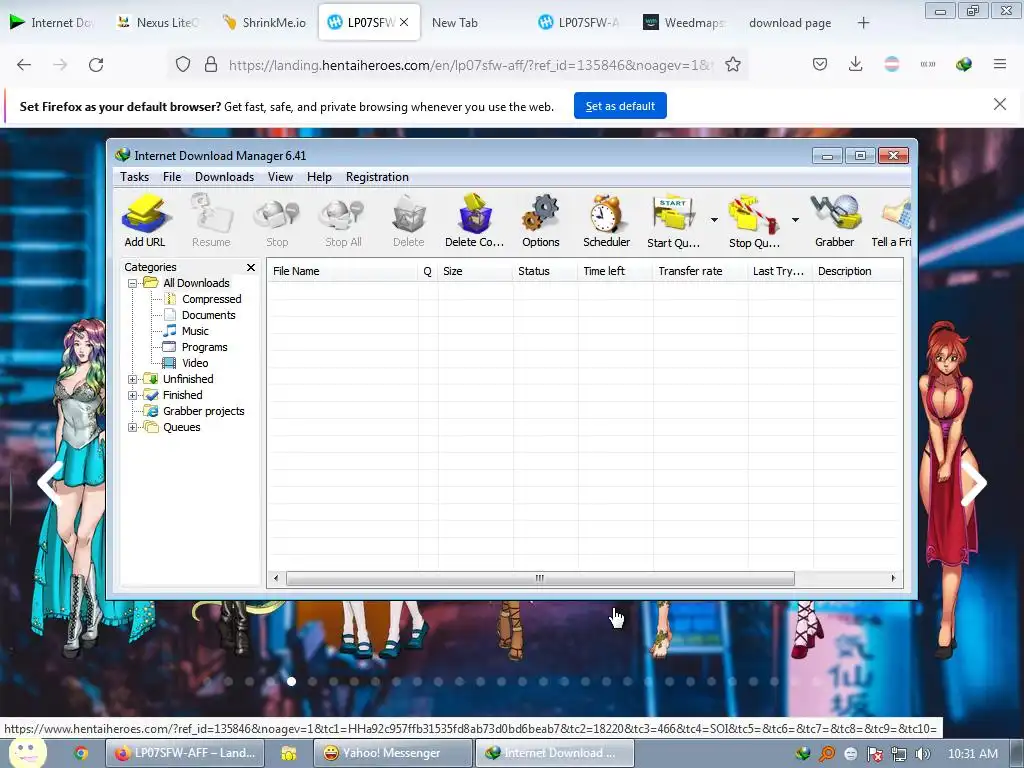
Task: Switch to the Weedmaps tab
Action: tap(685, 23)
